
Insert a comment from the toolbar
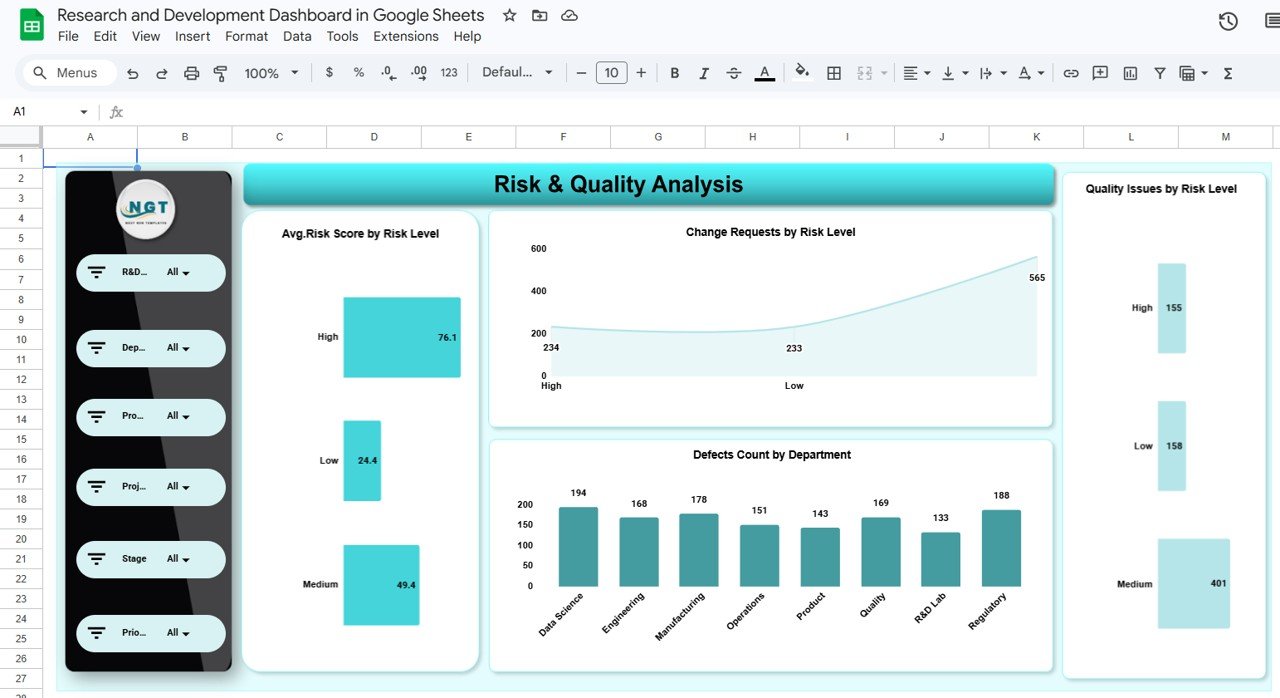pyautogui.click(x=1100, y=72)
